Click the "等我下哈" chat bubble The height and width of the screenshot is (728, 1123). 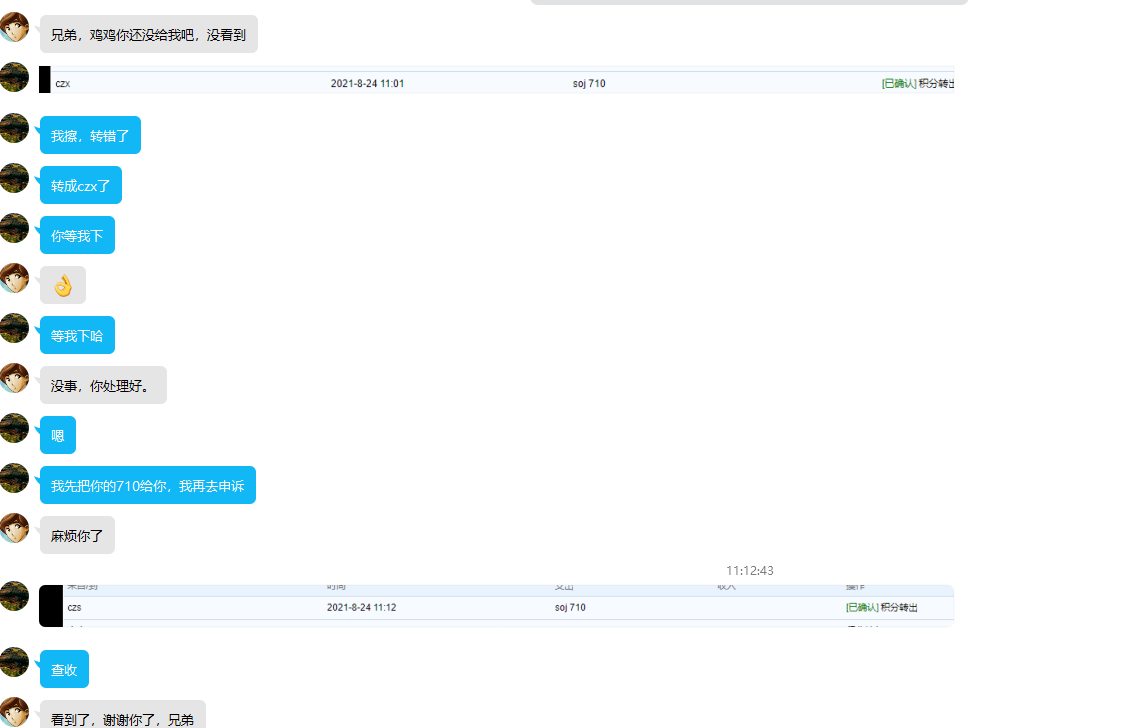tap(77, 335)
